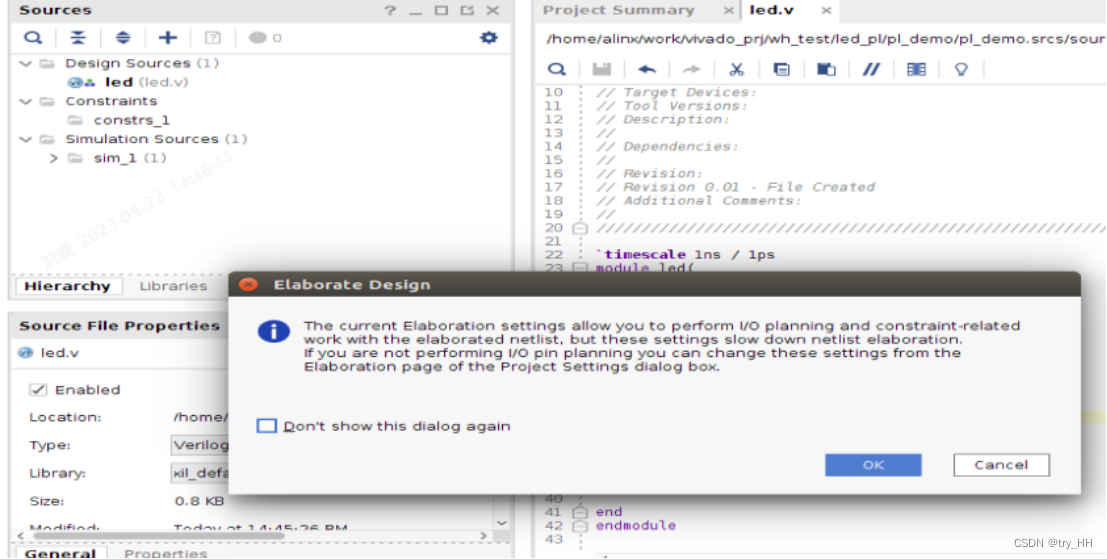Switch to Properties tab at bottom
This screenshot has width=1107, height=559.
(x=165, y=553)
